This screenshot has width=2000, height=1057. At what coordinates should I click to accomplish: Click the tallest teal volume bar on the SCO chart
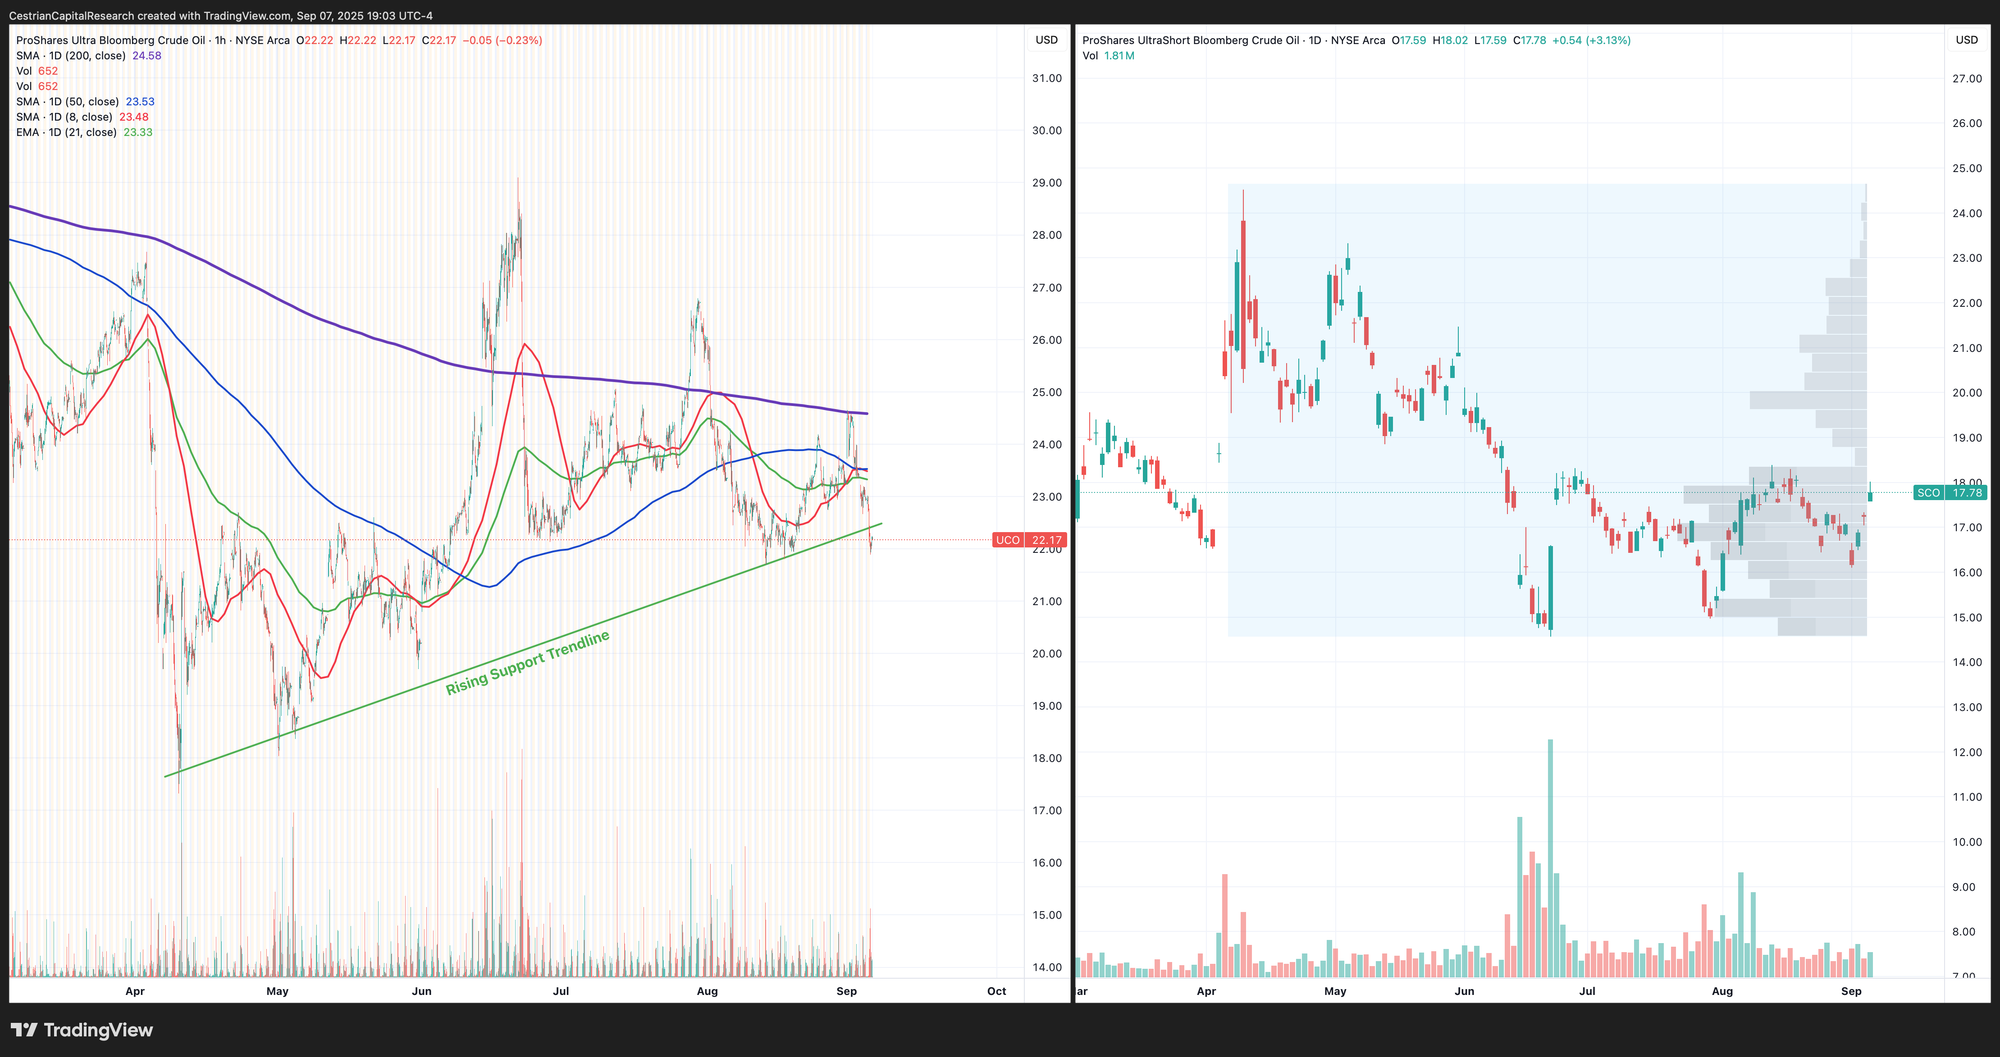[1550, 858]
